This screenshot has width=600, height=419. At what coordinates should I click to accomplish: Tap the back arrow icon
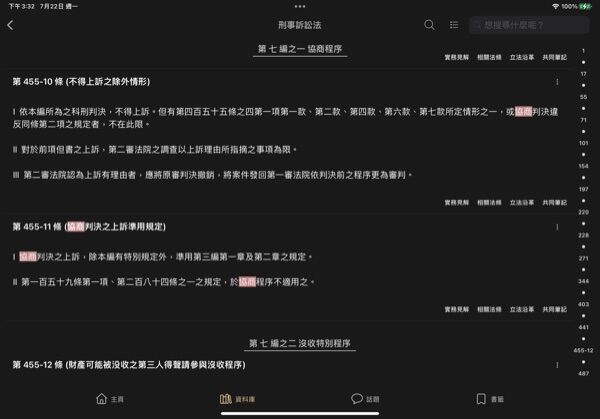(10, 25)
